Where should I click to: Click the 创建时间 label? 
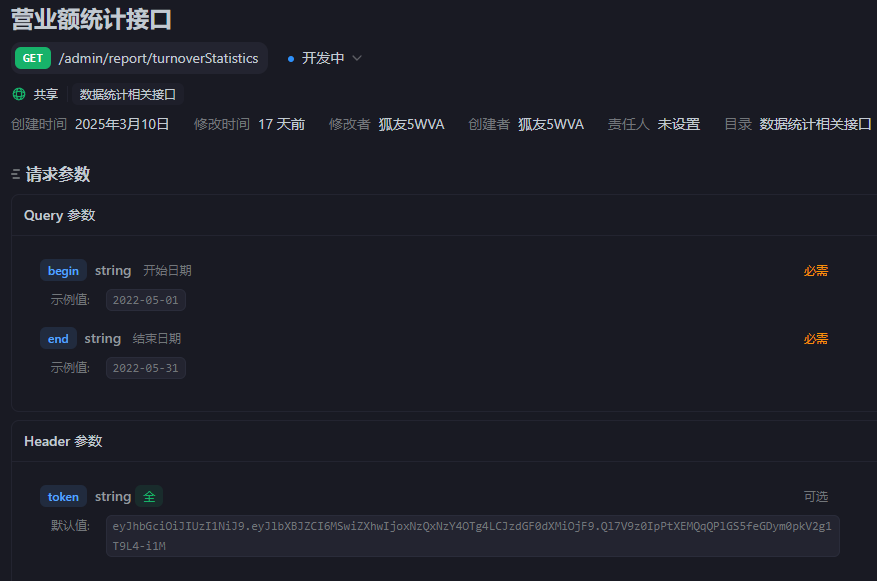pyautogui.click(x=39, y=124)
